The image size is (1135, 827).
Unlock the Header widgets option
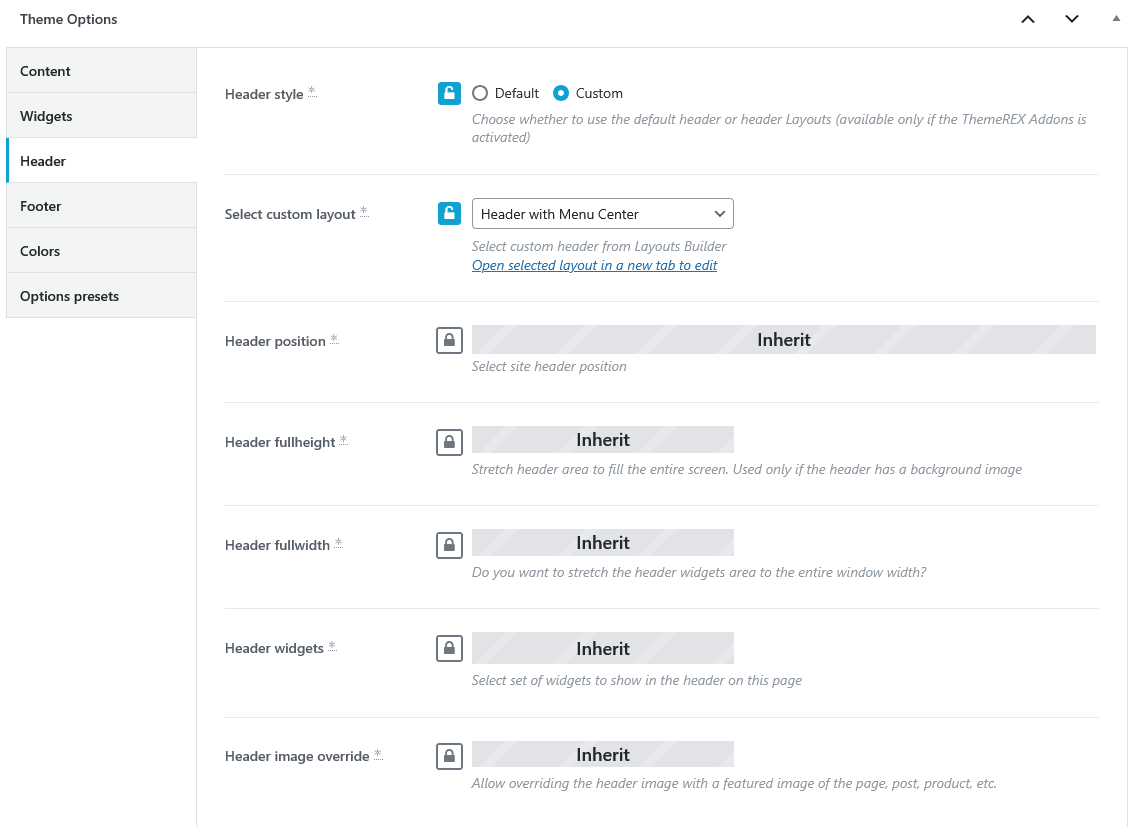[449, 648]
